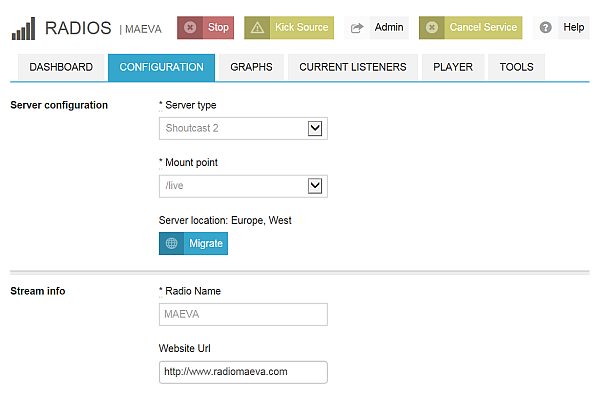Click the X icon on Stop button

[190, 28]
